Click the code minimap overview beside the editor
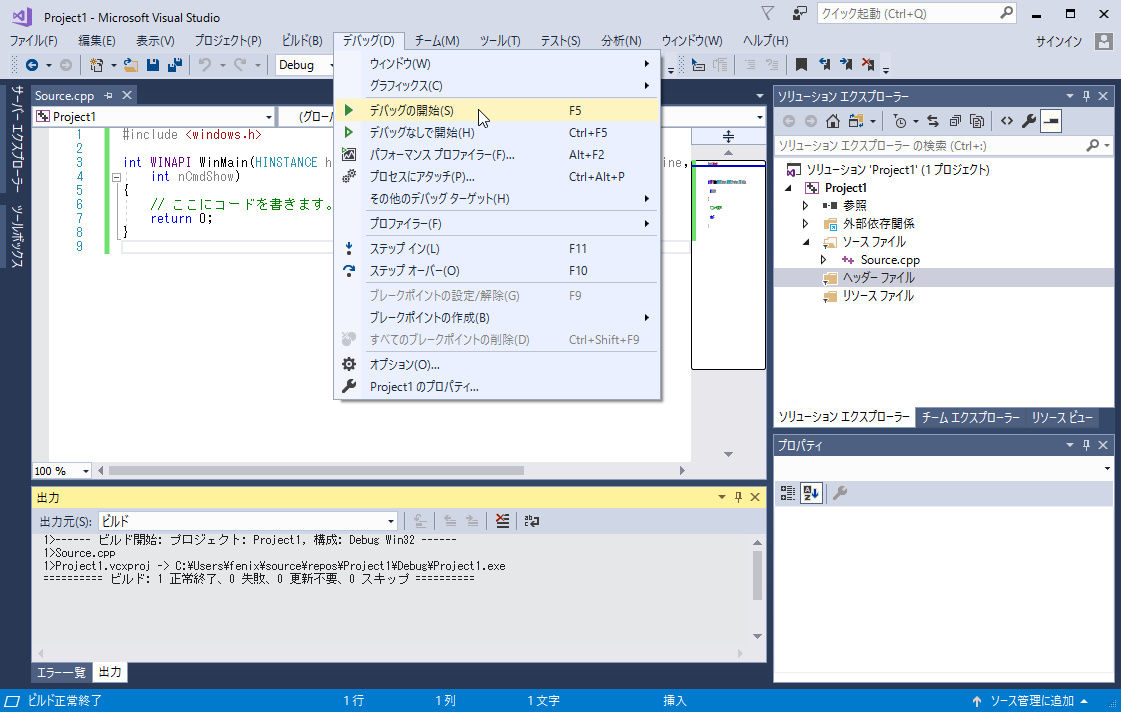The image size is (1121, 712). click(x=729, y=264)
